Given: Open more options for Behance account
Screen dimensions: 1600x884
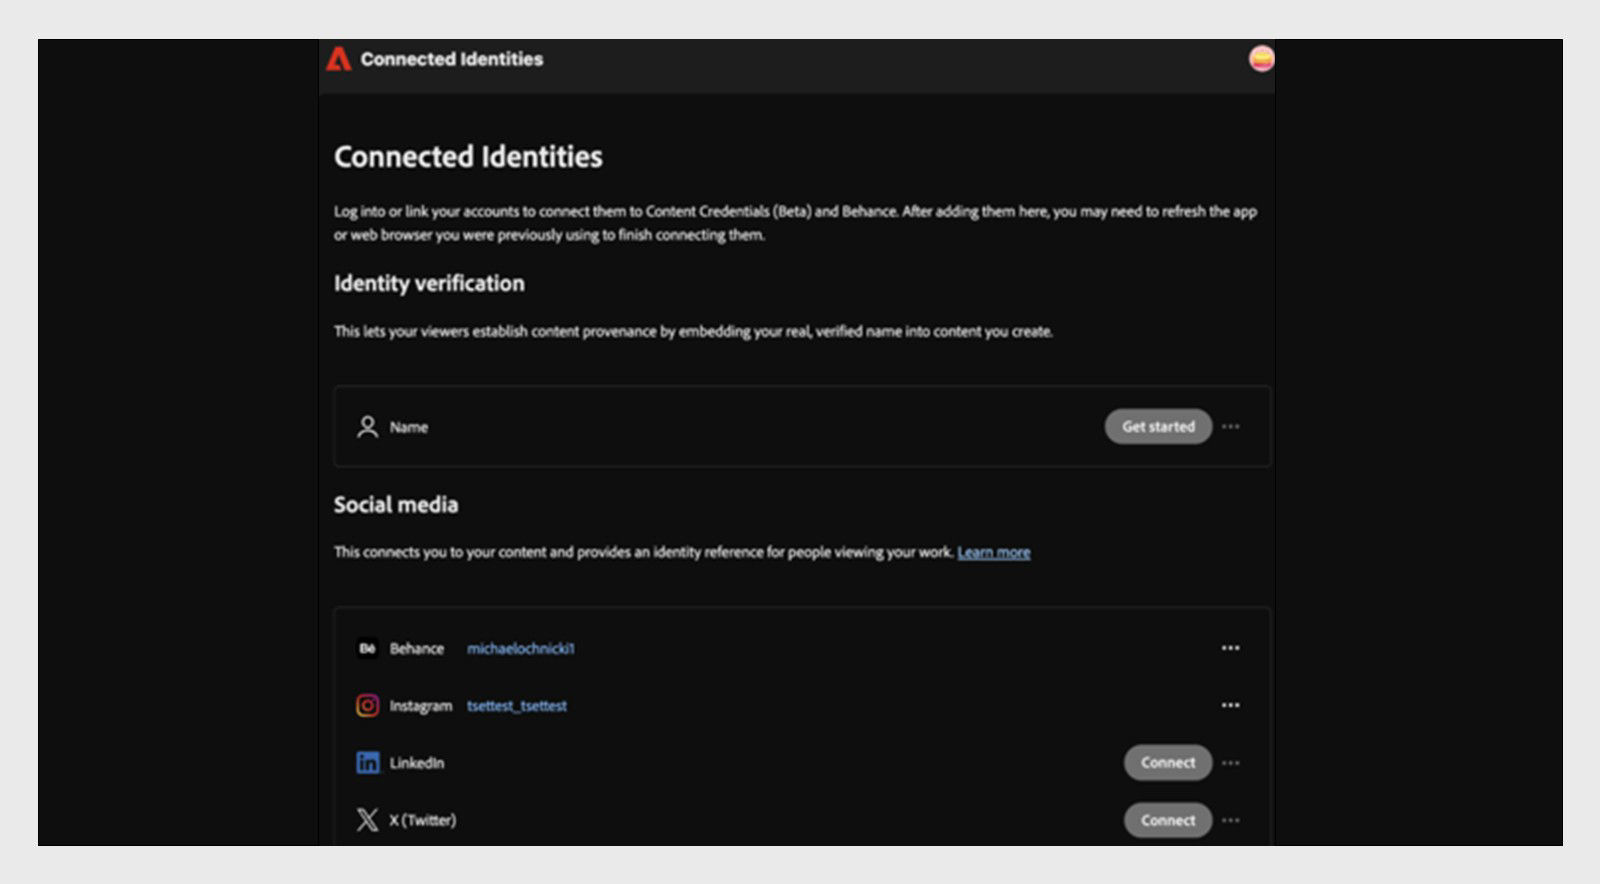Looking at the screenshot, I should [1230, 648].
